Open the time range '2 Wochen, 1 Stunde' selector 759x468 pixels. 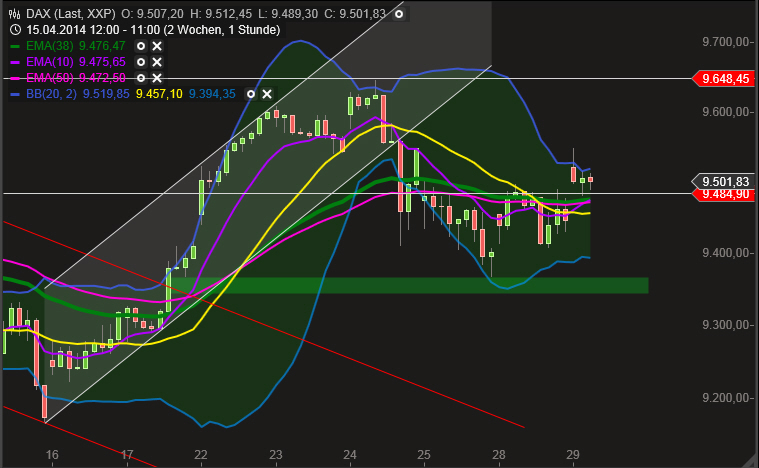222,30
